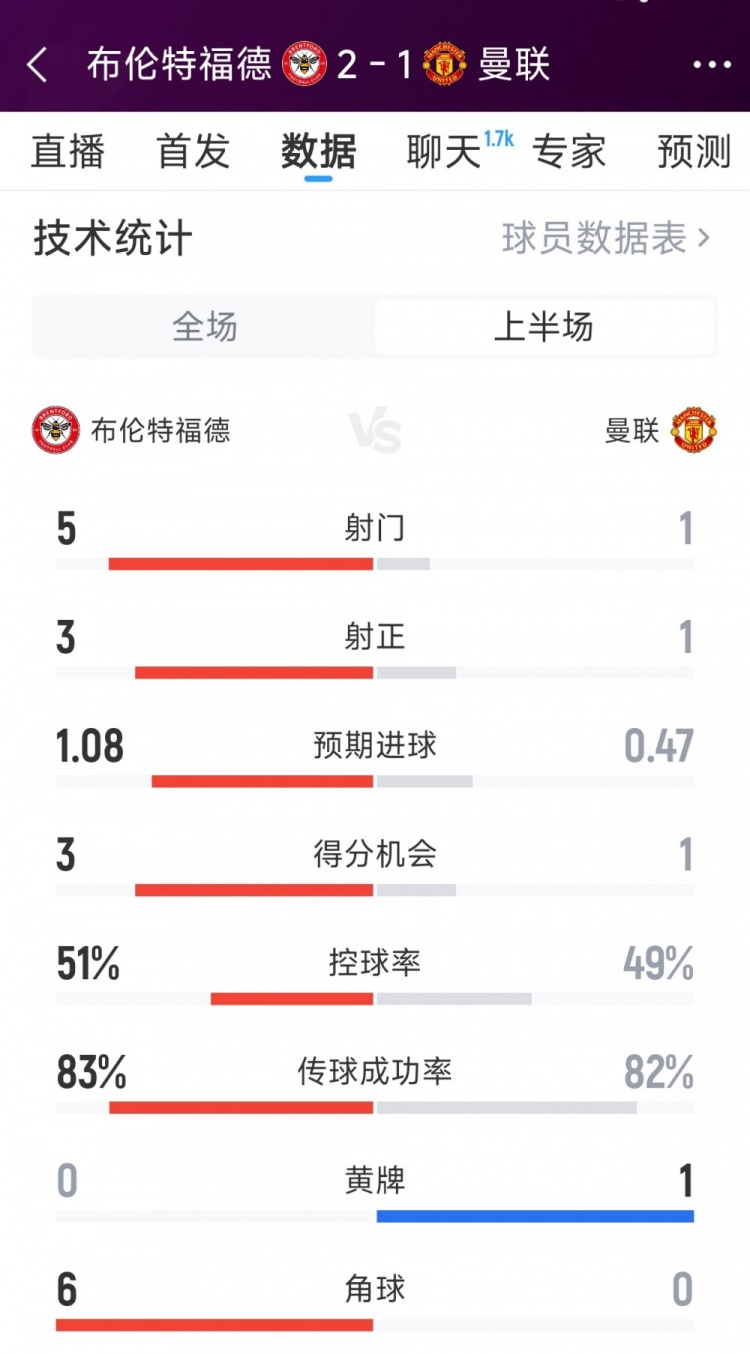Switch to the 直播 tab
Screen dimensions: 750x1354
68,152
